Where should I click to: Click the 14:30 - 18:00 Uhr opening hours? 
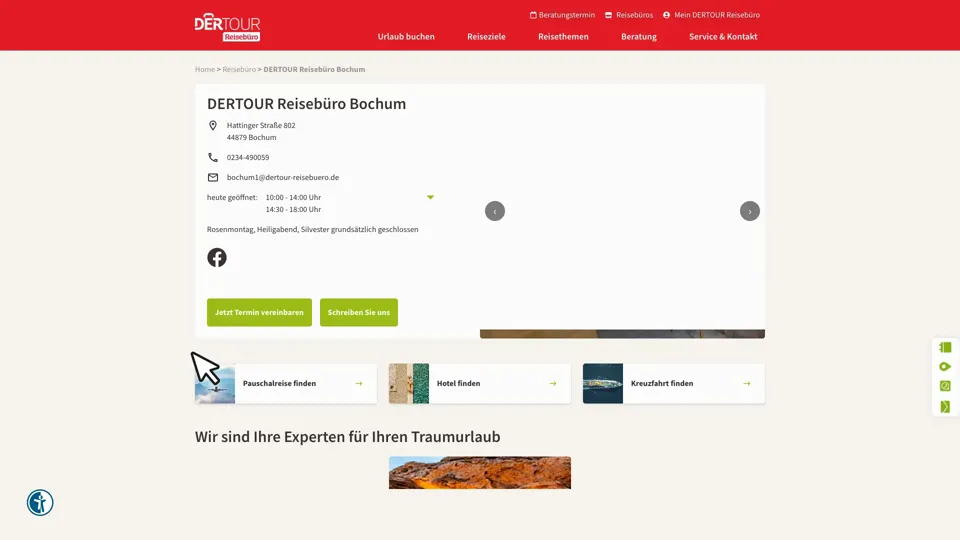(293, 209)
